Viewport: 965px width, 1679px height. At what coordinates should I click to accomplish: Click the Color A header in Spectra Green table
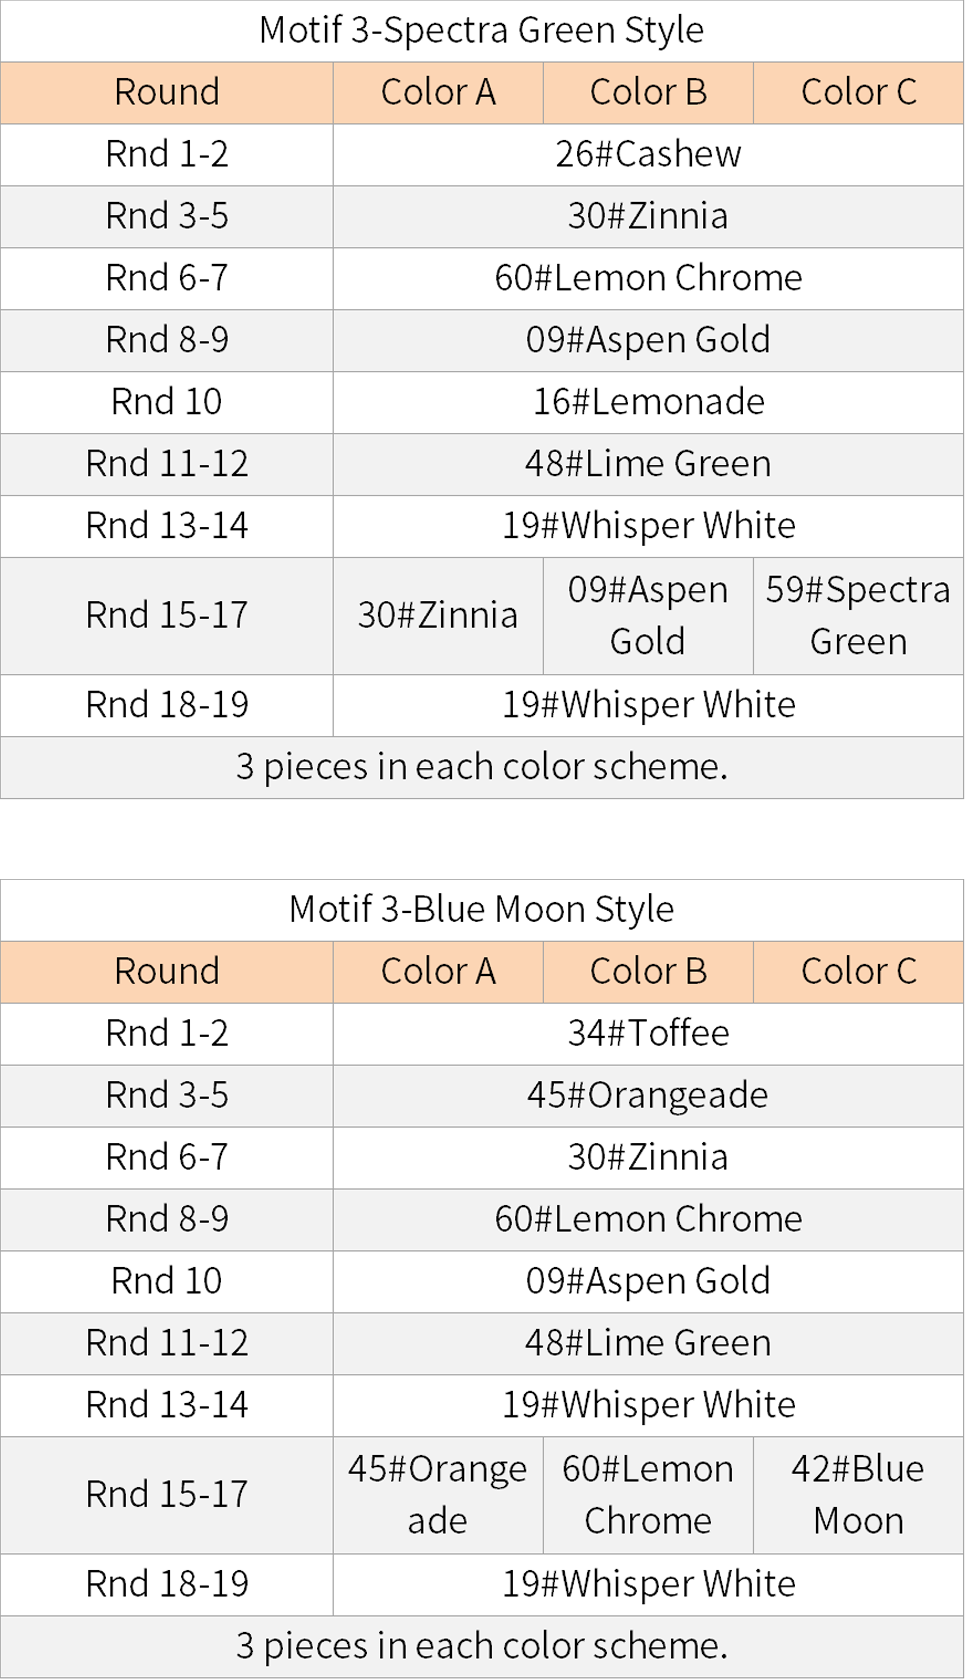pos(438,92)
